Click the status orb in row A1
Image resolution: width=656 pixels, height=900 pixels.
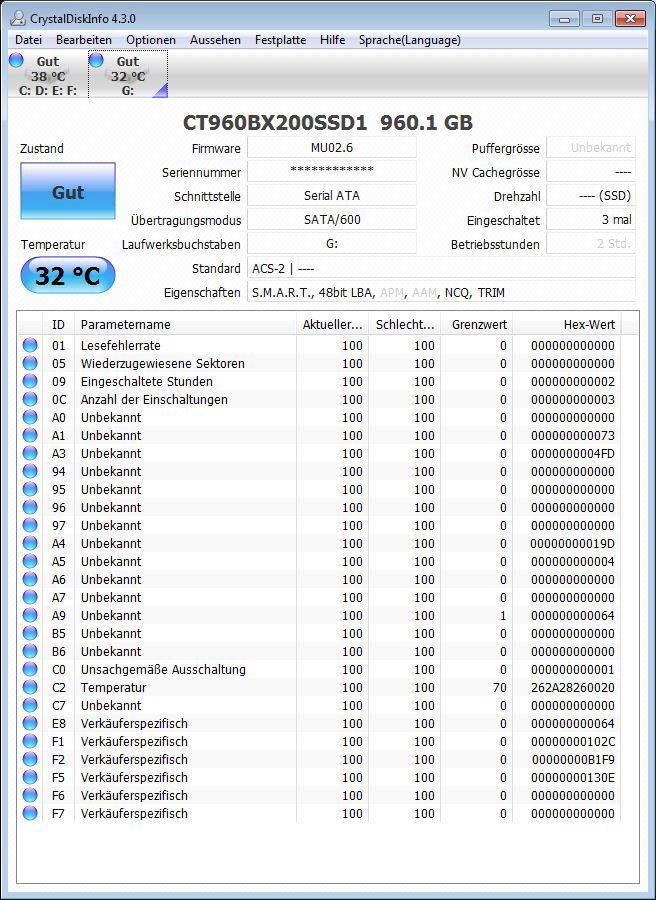[30, 435]
